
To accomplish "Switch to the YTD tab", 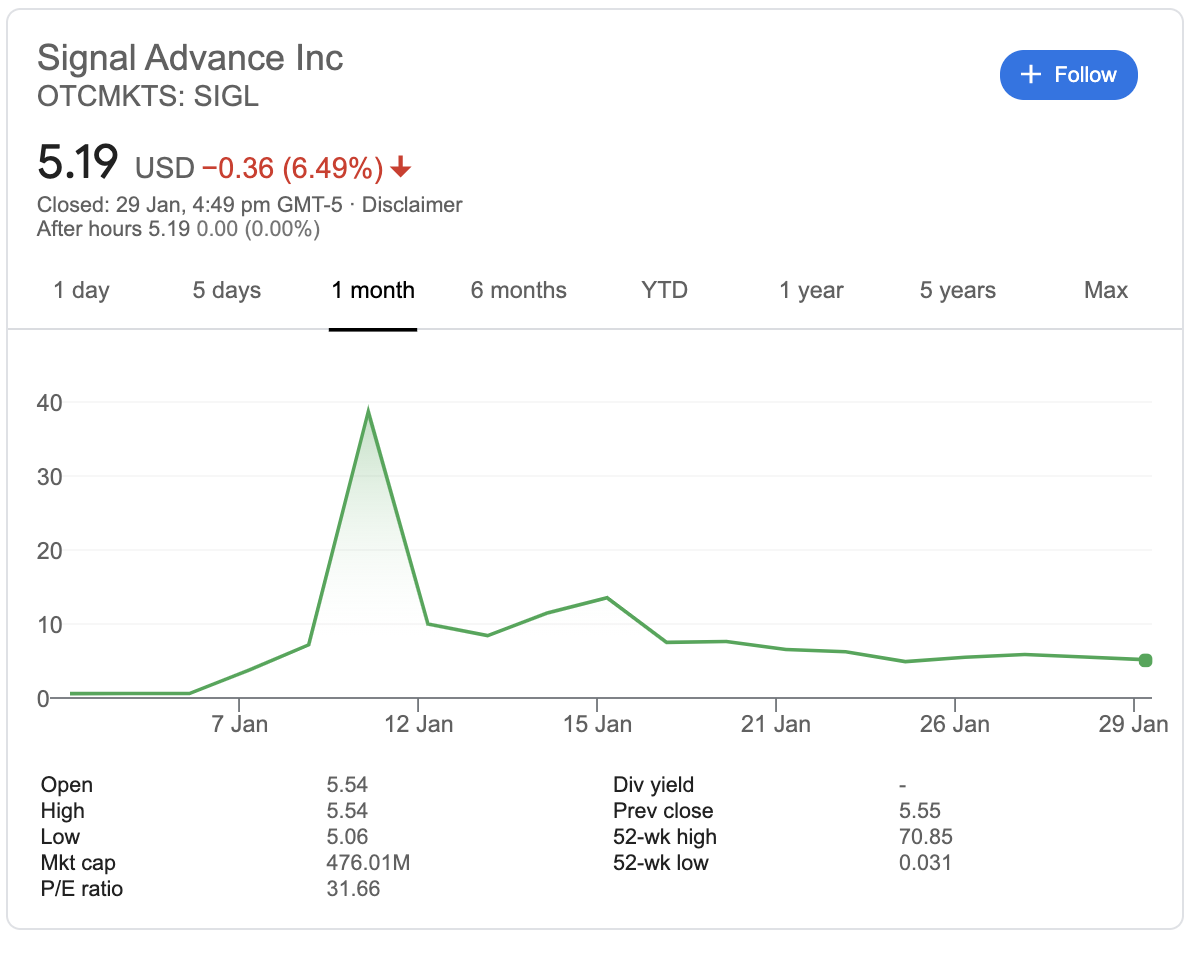I will tap(664, 290).
